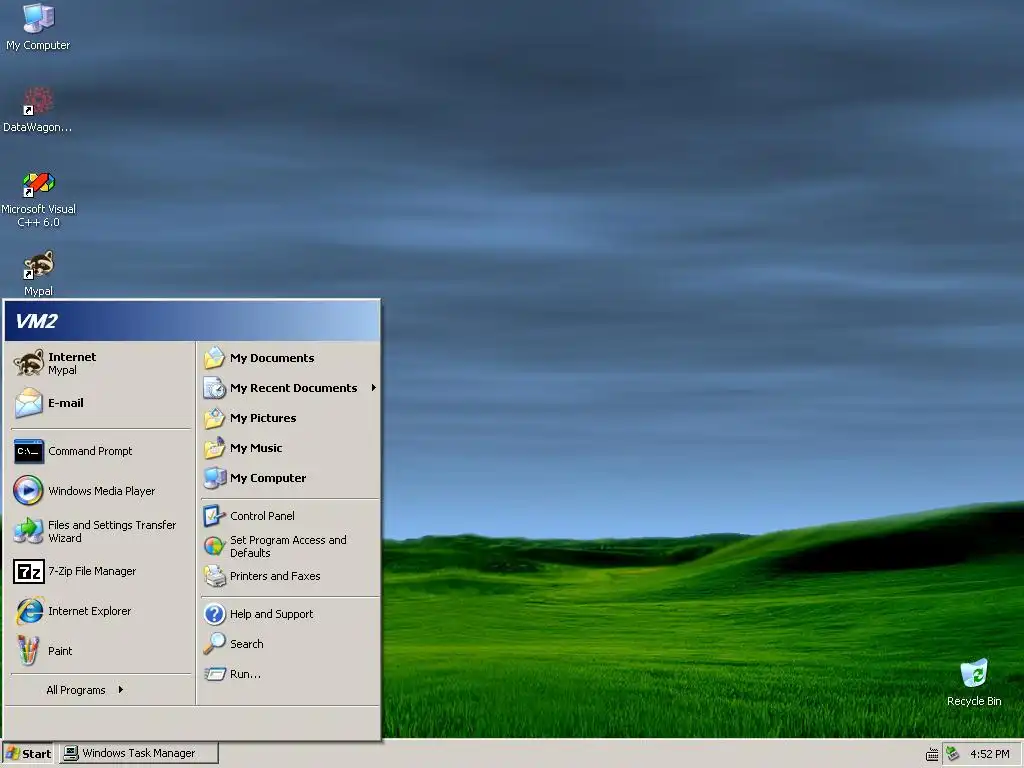Click My Computer label in Start menu
This screenshot has width=1024, height=768.
pyautogui.click(x=268, y=478)
